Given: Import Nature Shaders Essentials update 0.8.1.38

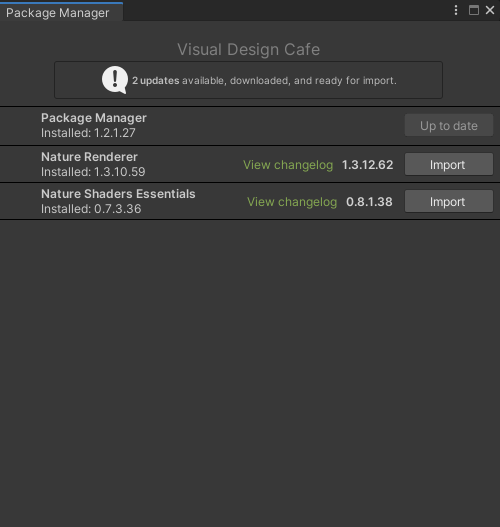Looking at the screenshot, I should pyautogui.click(x=449, y=201).
